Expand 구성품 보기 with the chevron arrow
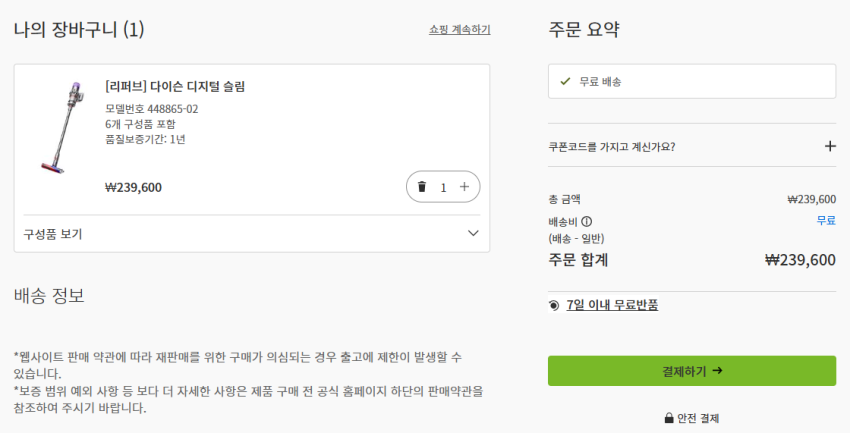The height and width of the screenshot is (433, 850). [x=474, y=233]
